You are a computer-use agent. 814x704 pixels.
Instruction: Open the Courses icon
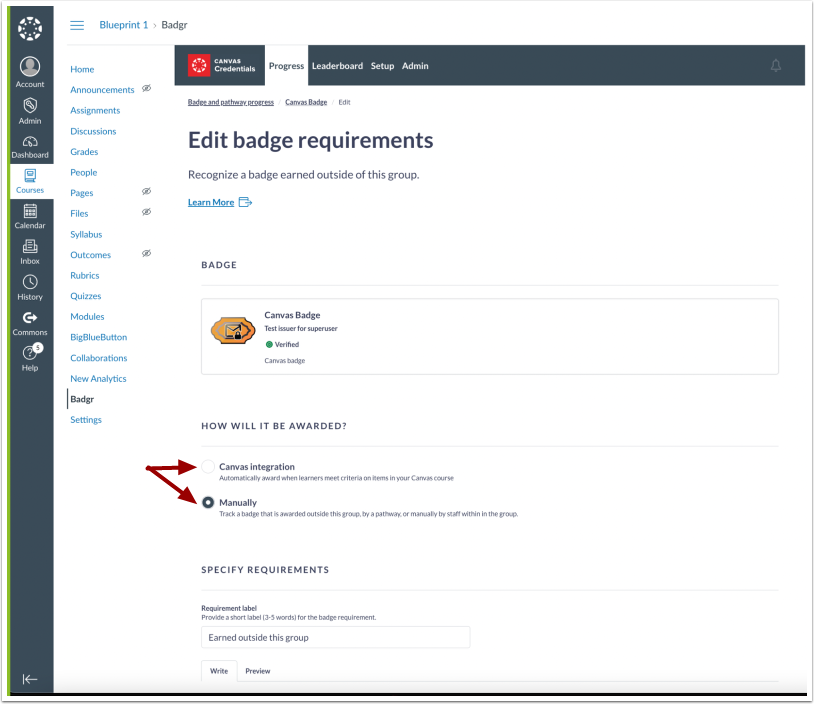30,181
